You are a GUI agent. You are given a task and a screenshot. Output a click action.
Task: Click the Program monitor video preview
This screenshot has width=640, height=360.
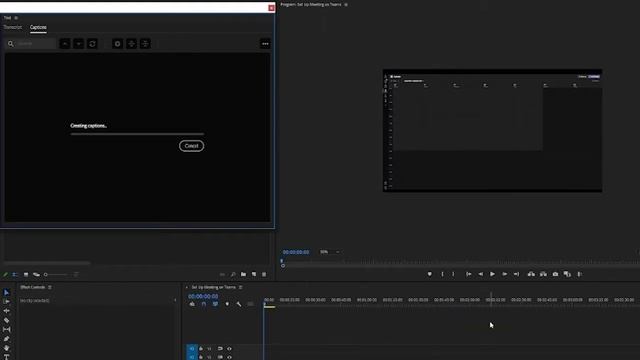coord(492,131)
